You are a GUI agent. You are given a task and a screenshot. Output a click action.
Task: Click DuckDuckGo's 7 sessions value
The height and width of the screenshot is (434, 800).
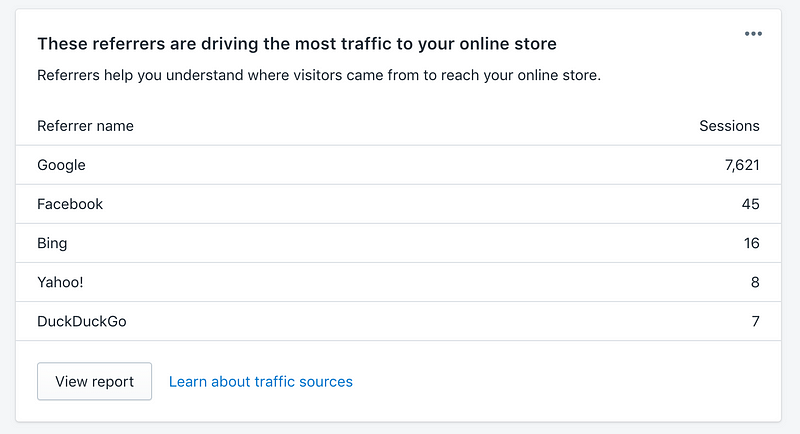click(756, 321)
